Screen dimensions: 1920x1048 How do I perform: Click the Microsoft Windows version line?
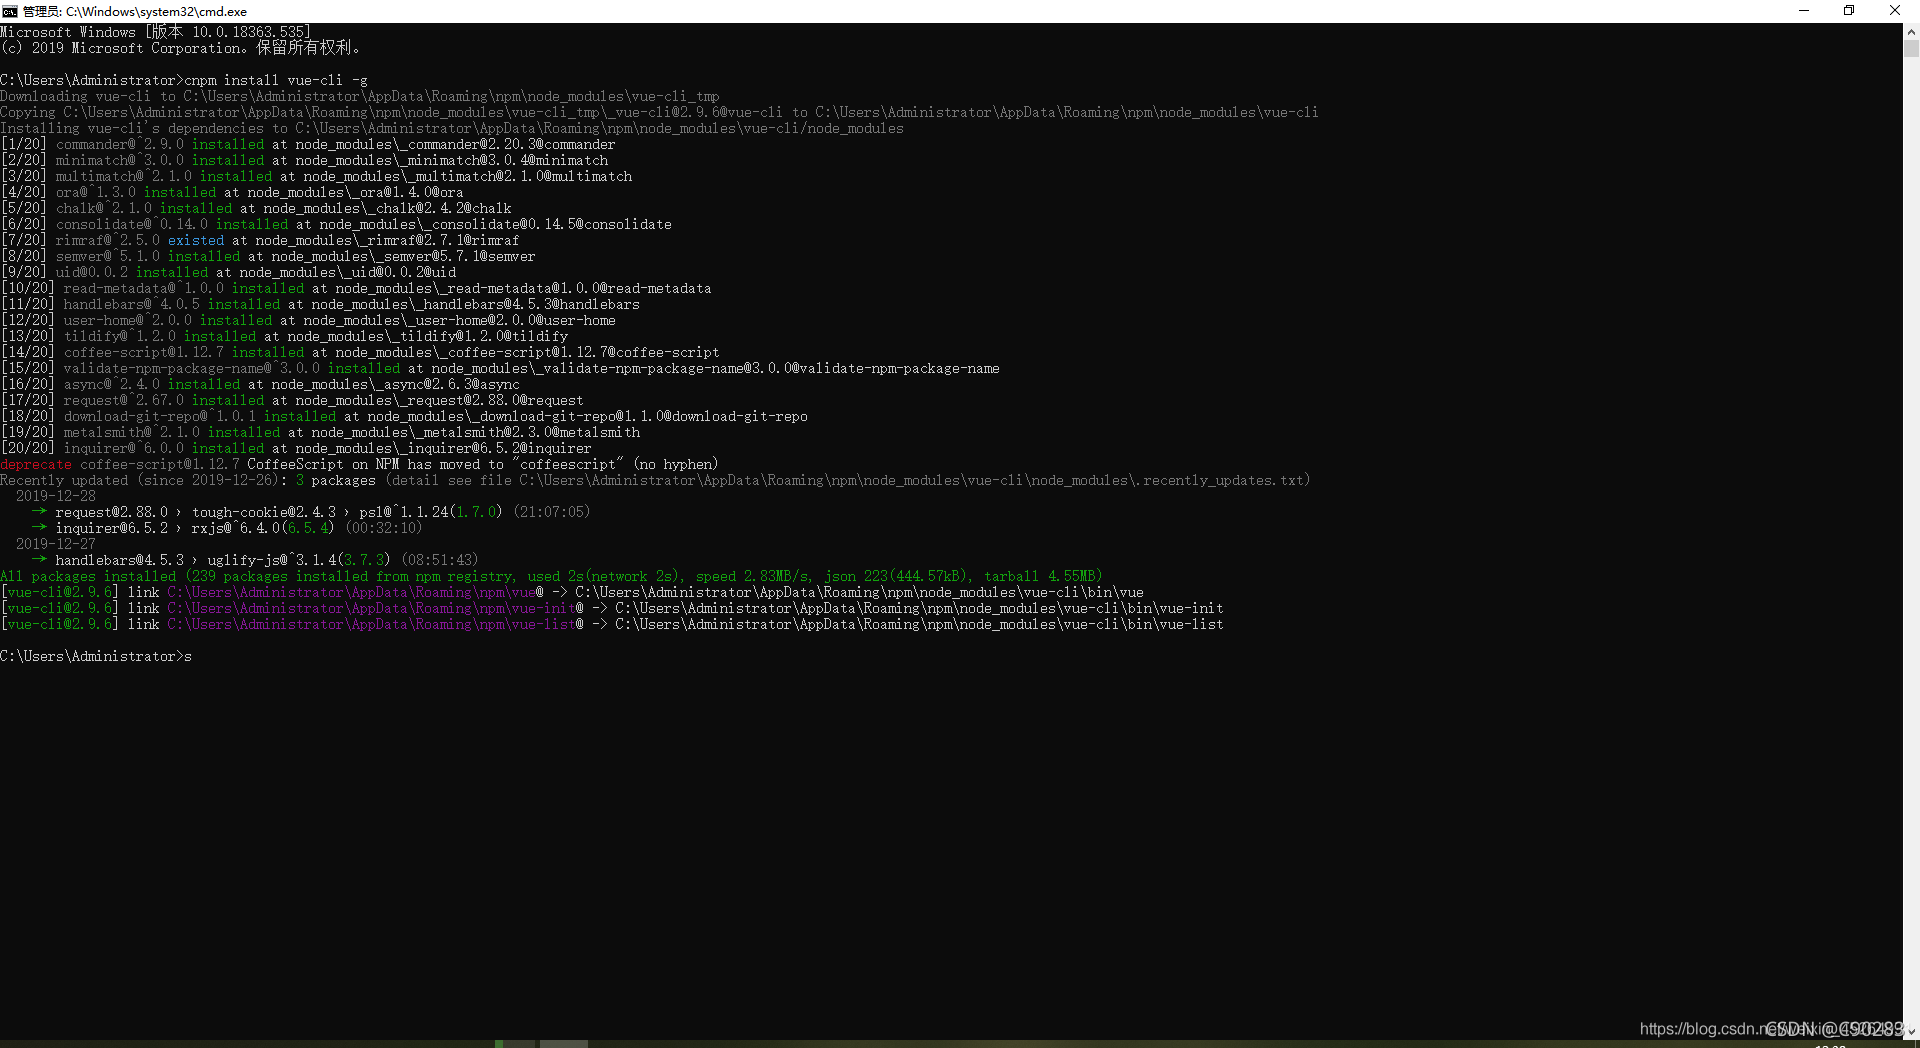tap(155, 31)
